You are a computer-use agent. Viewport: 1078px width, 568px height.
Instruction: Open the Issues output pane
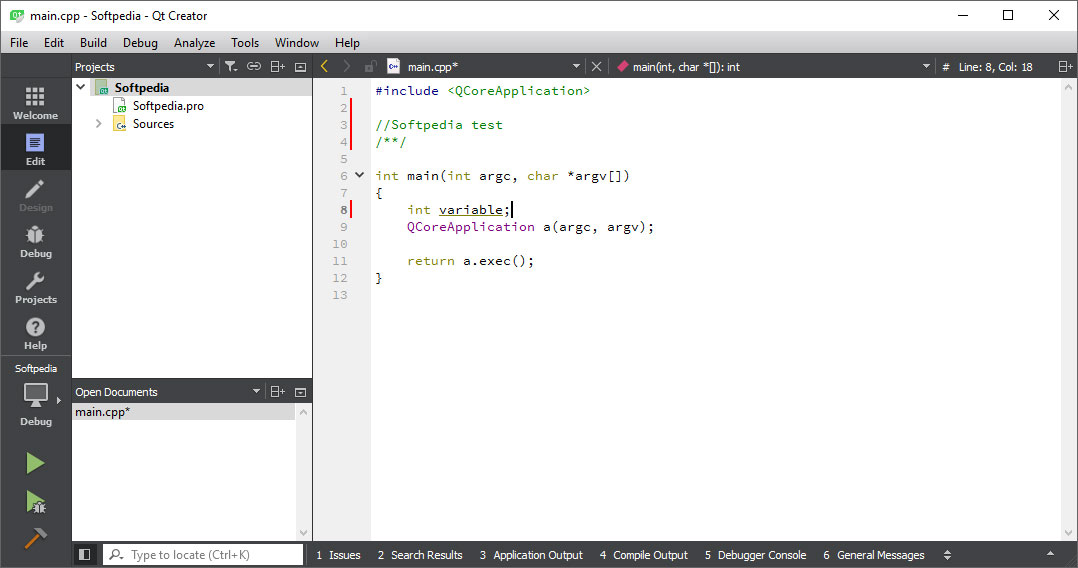338,555
